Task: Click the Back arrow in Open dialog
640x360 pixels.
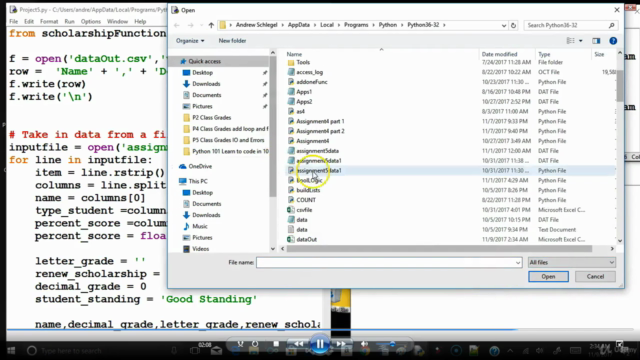Action: (177, 25)
